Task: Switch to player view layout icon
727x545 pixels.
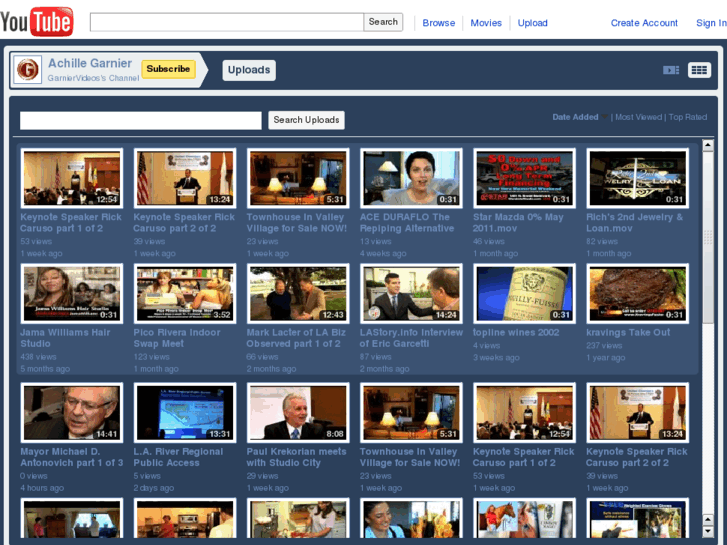Action: click(671, 70)
